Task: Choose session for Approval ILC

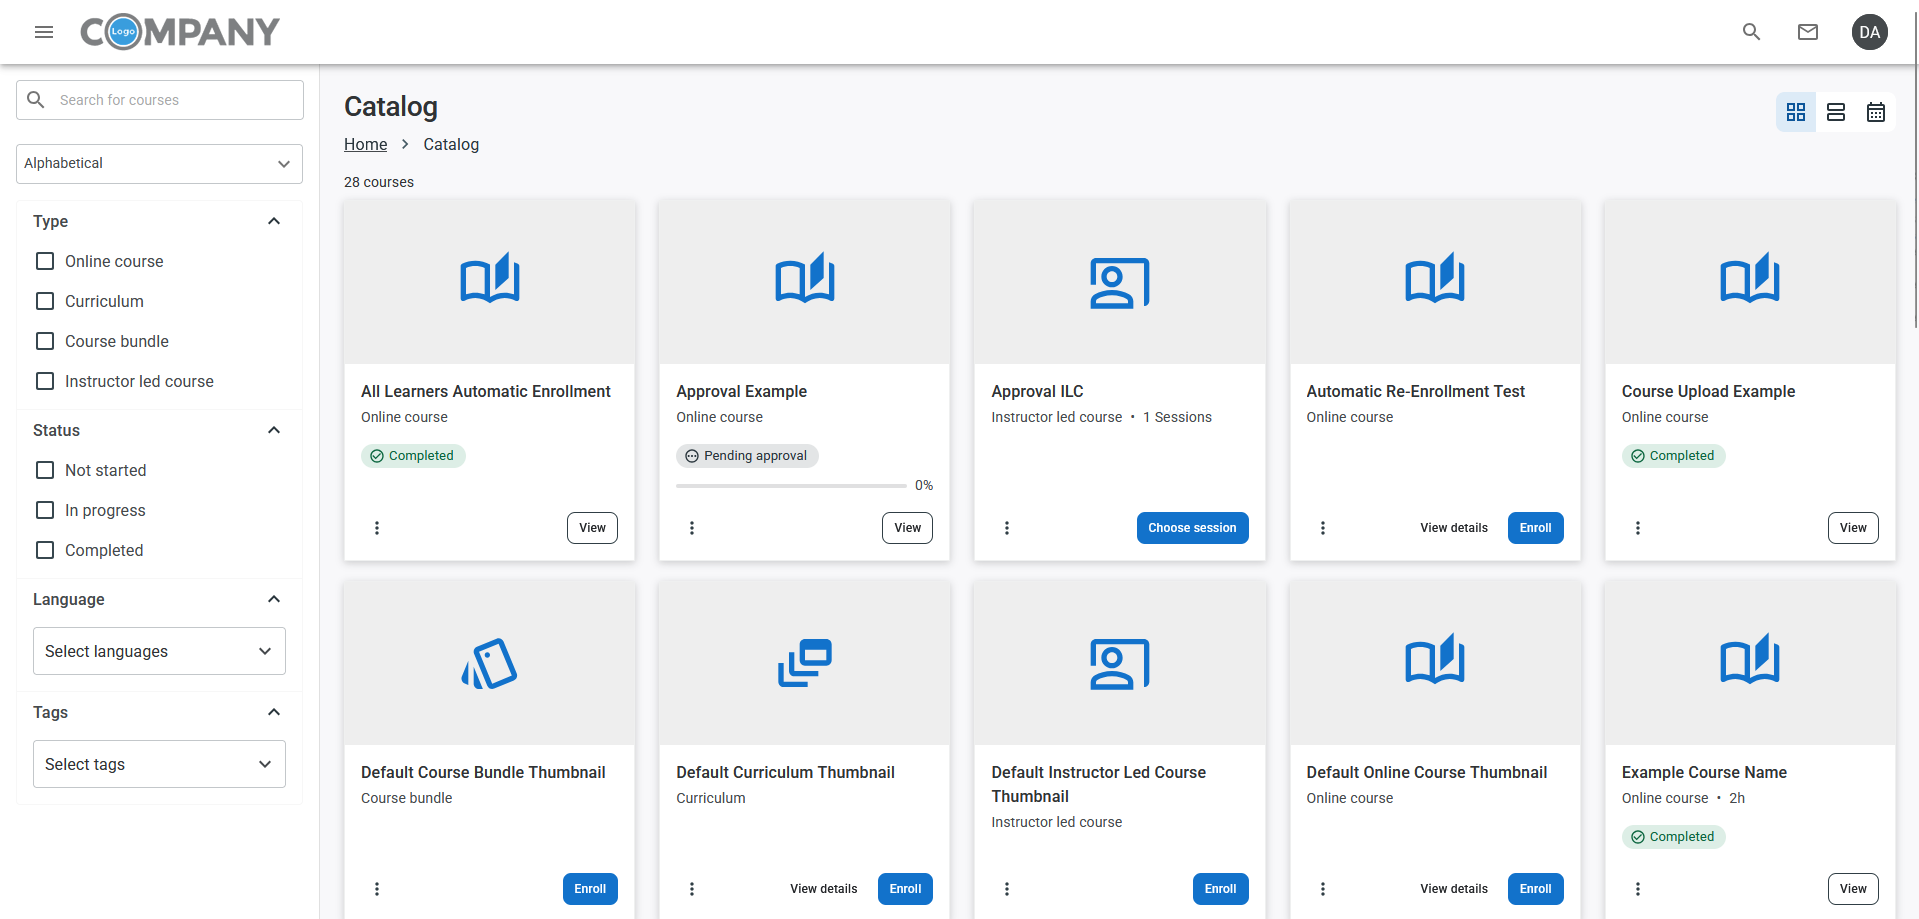Action: click(x=1192, y=528)
